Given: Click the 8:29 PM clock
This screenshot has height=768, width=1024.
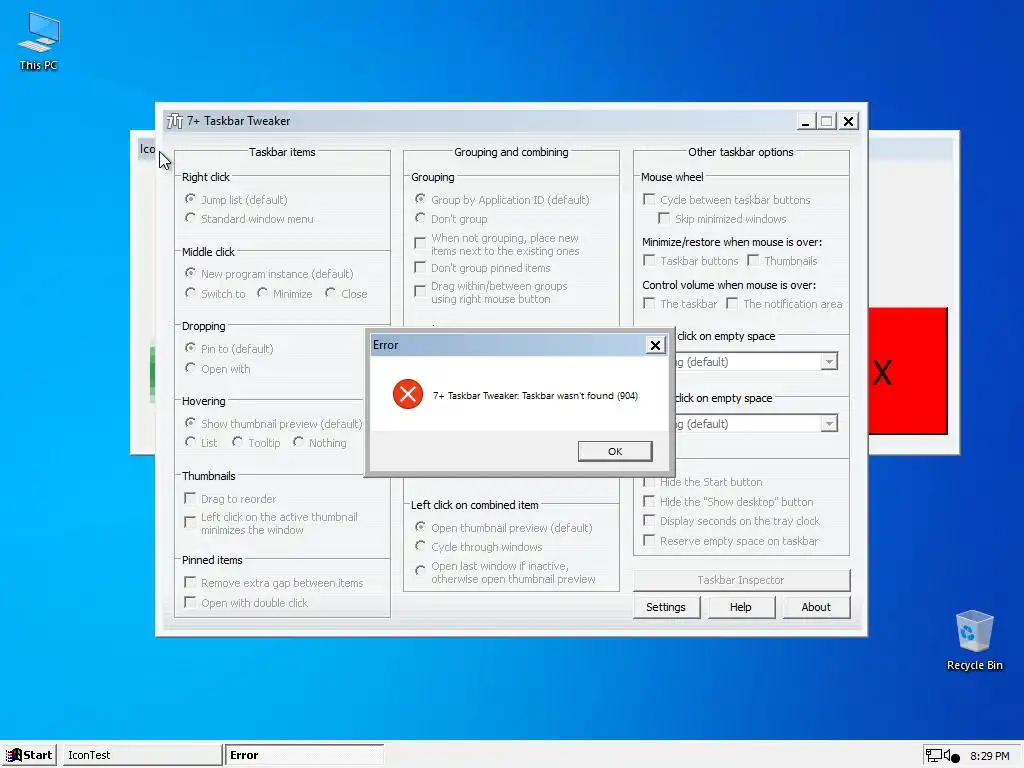Looking at the screenshot, I should 989,756.
